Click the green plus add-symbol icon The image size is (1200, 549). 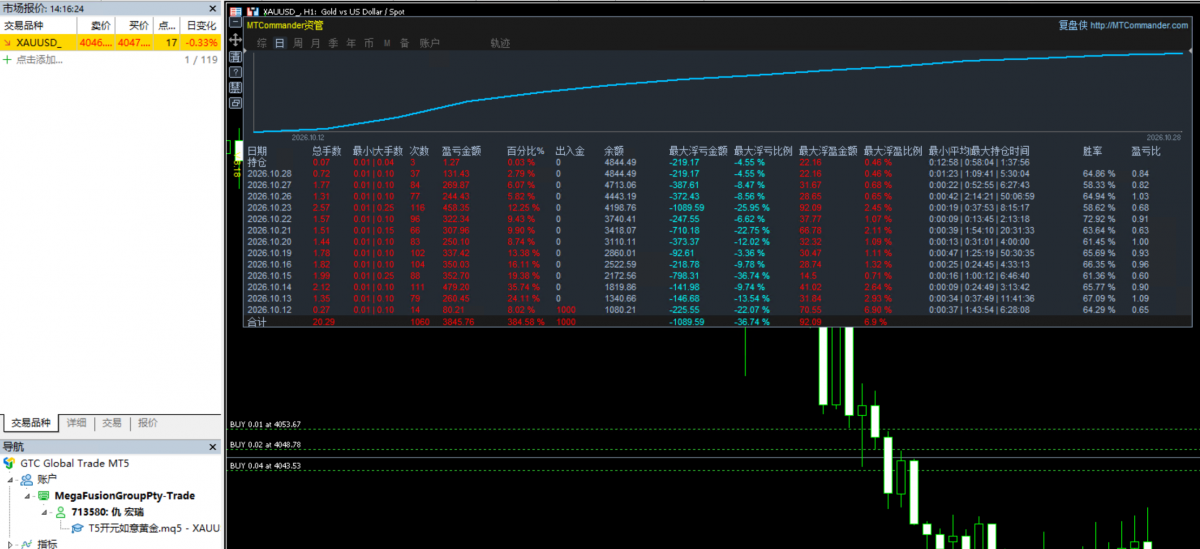click(x=7, y=60)
